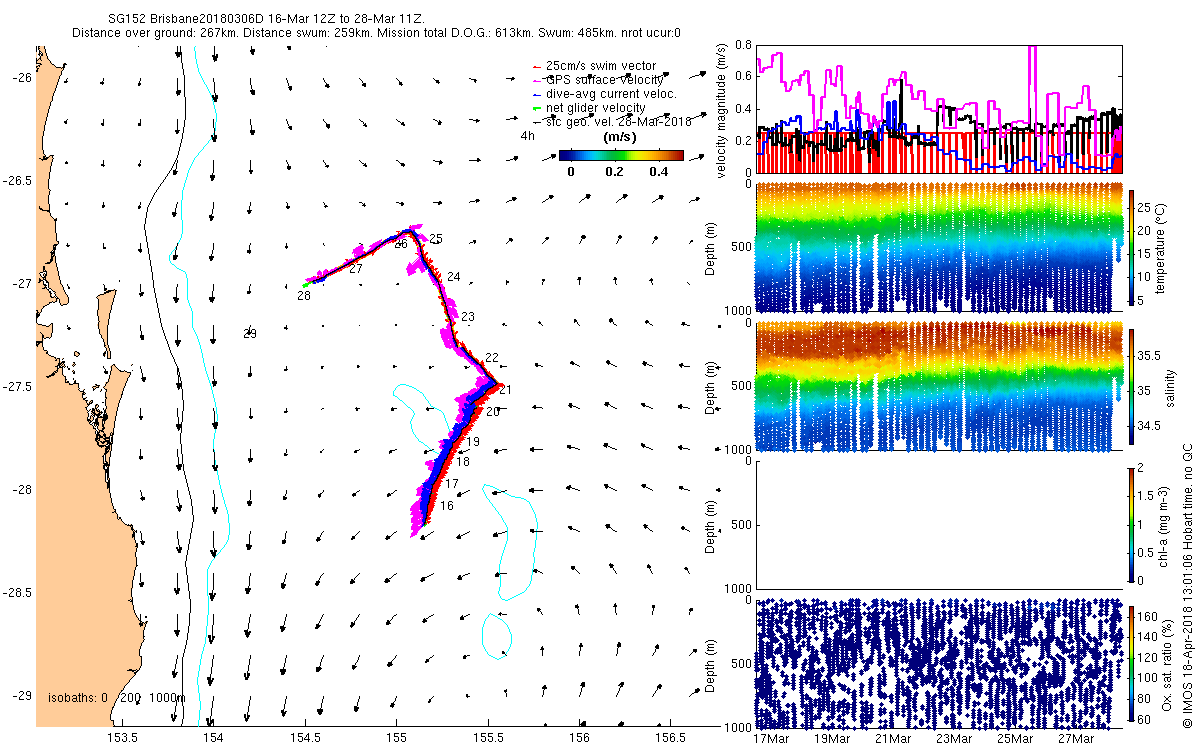Viewport: 1200px width, 750px height.
Task: Click the '27Mar' date tick label
Action: pos(1076,739)
